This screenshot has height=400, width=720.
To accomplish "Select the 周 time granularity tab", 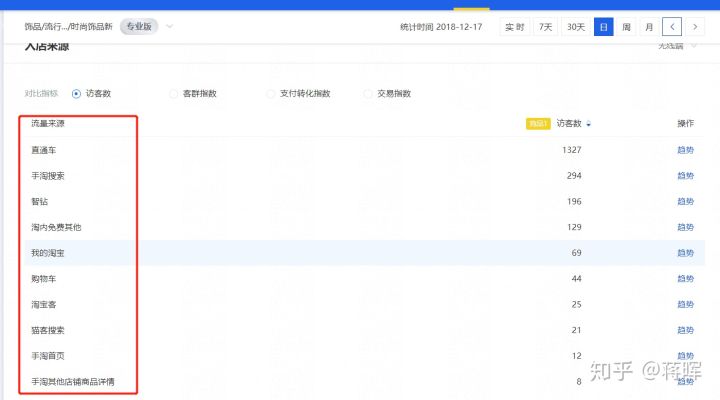I will coord(626,27).
